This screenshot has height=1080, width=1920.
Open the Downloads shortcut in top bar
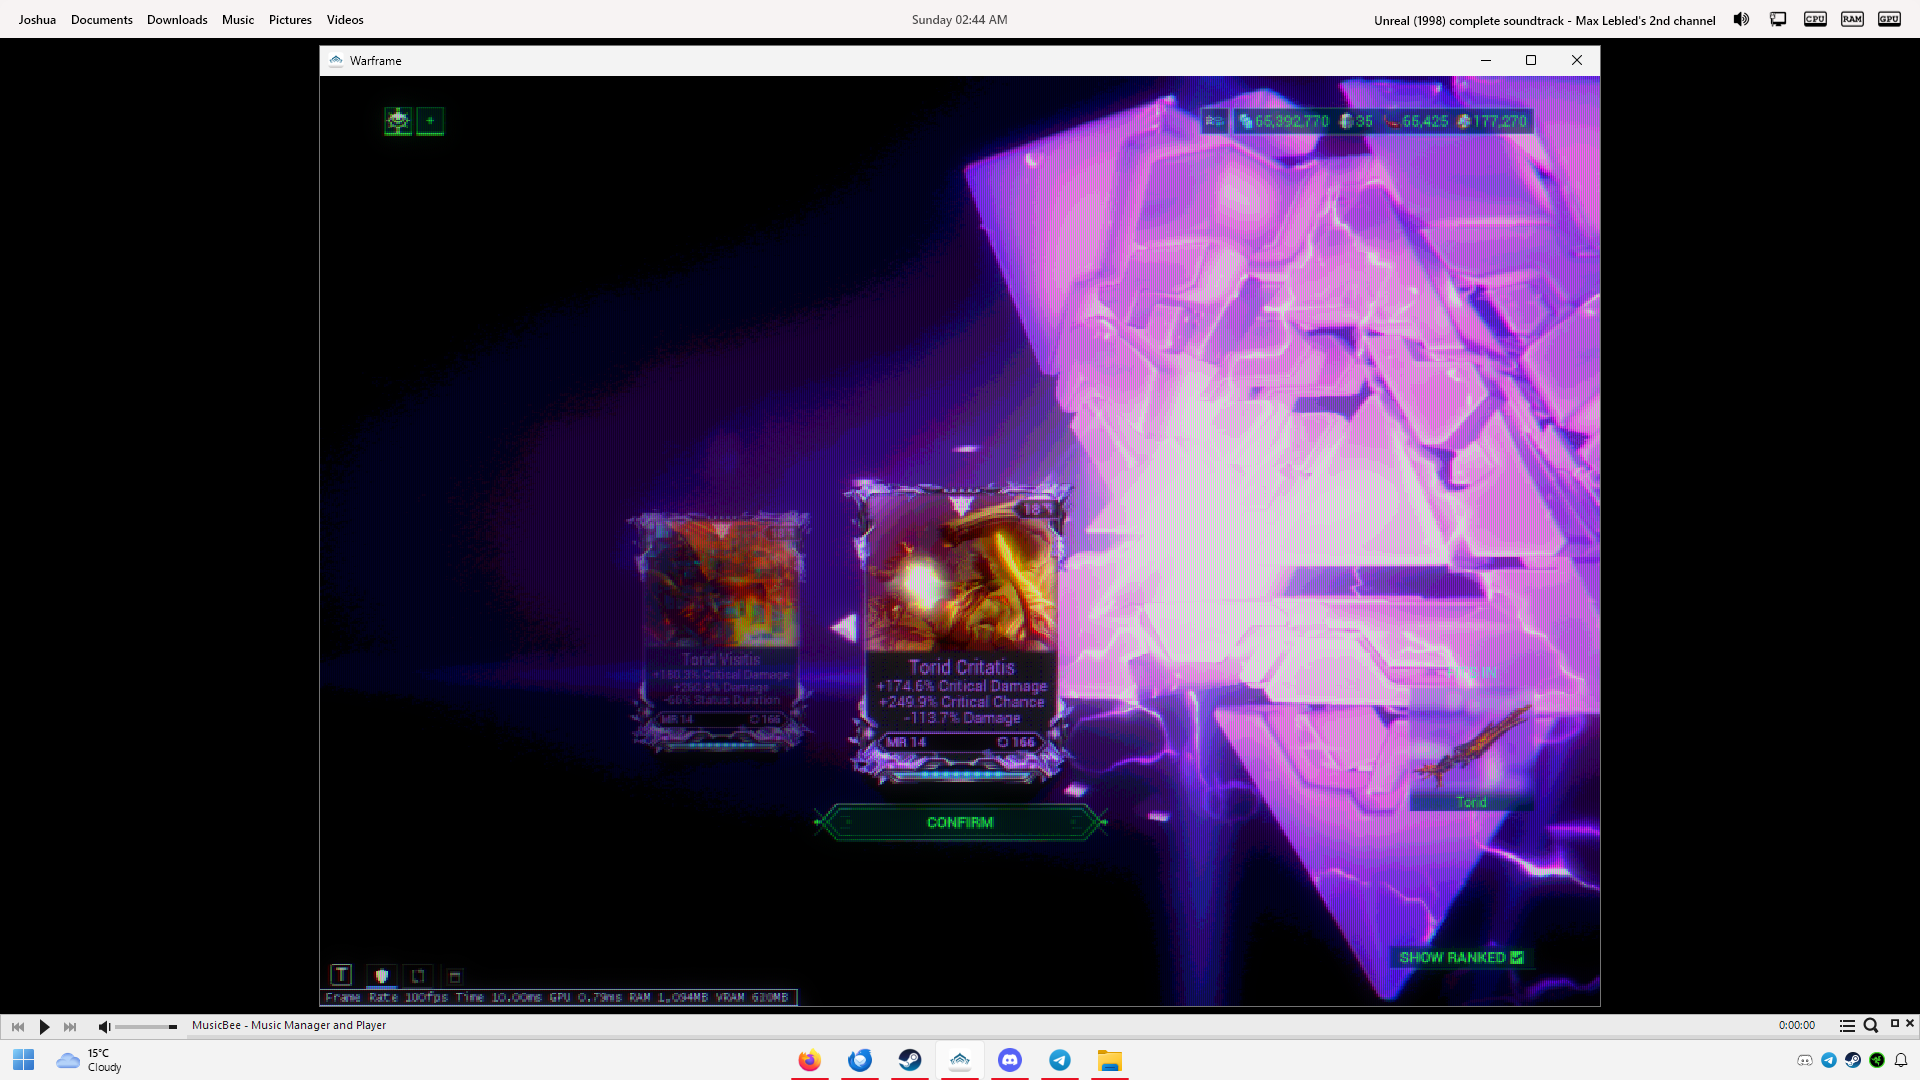tap(177, 20)
